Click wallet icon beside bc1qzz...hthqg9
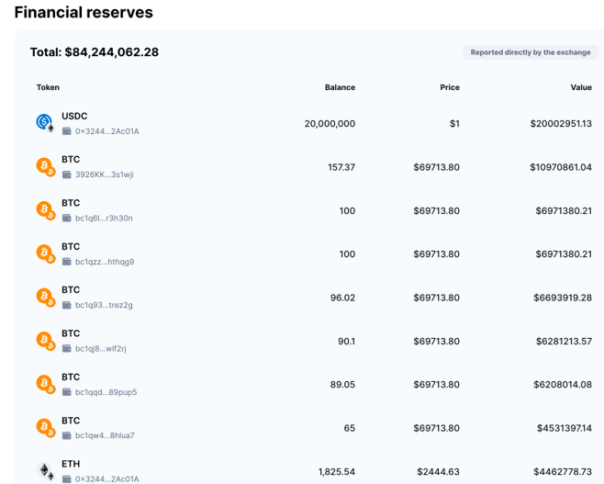Screen dimensions: 604x484 [x=67, y=262]
